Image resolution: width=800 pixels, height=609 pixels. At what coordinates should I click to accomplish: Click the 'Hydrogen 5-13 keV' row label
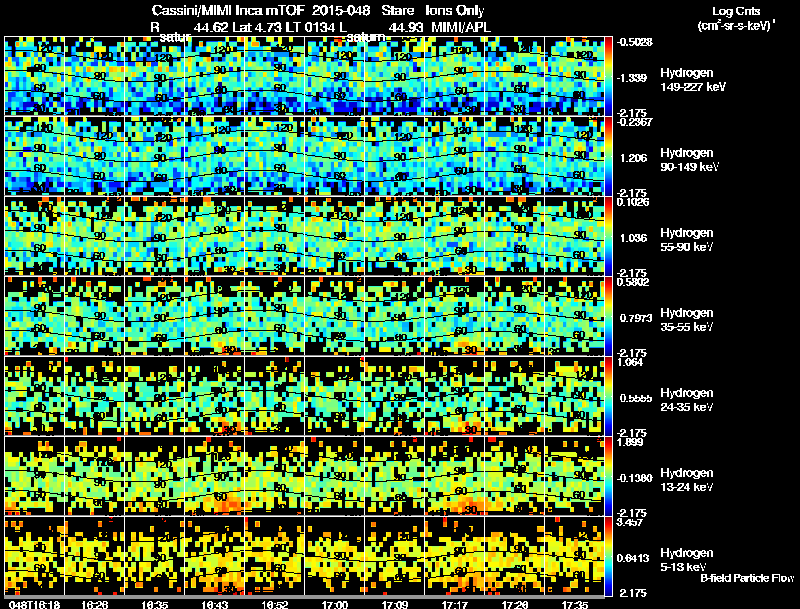687,560
